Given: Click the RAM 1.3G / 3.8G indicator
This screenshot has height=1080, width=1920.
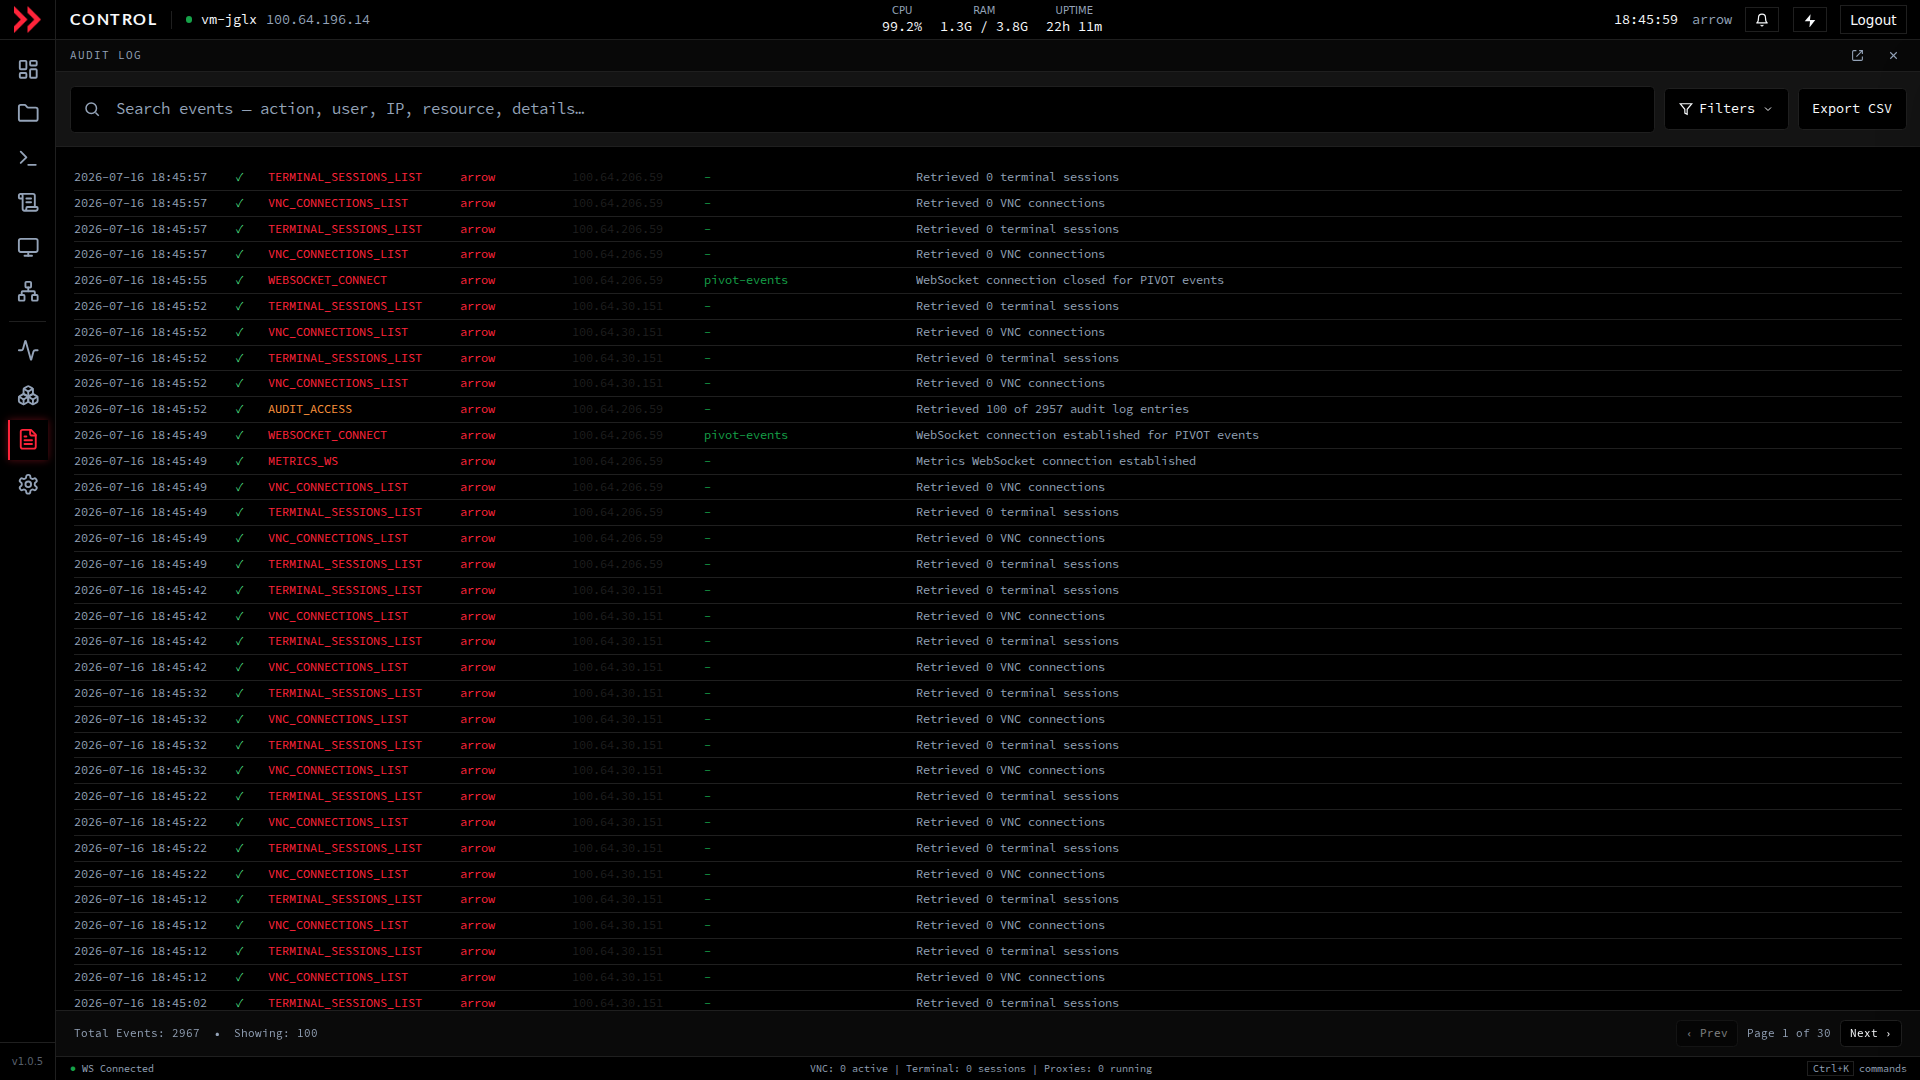Looking at the screenshot, I should click(x=984, y=19).
